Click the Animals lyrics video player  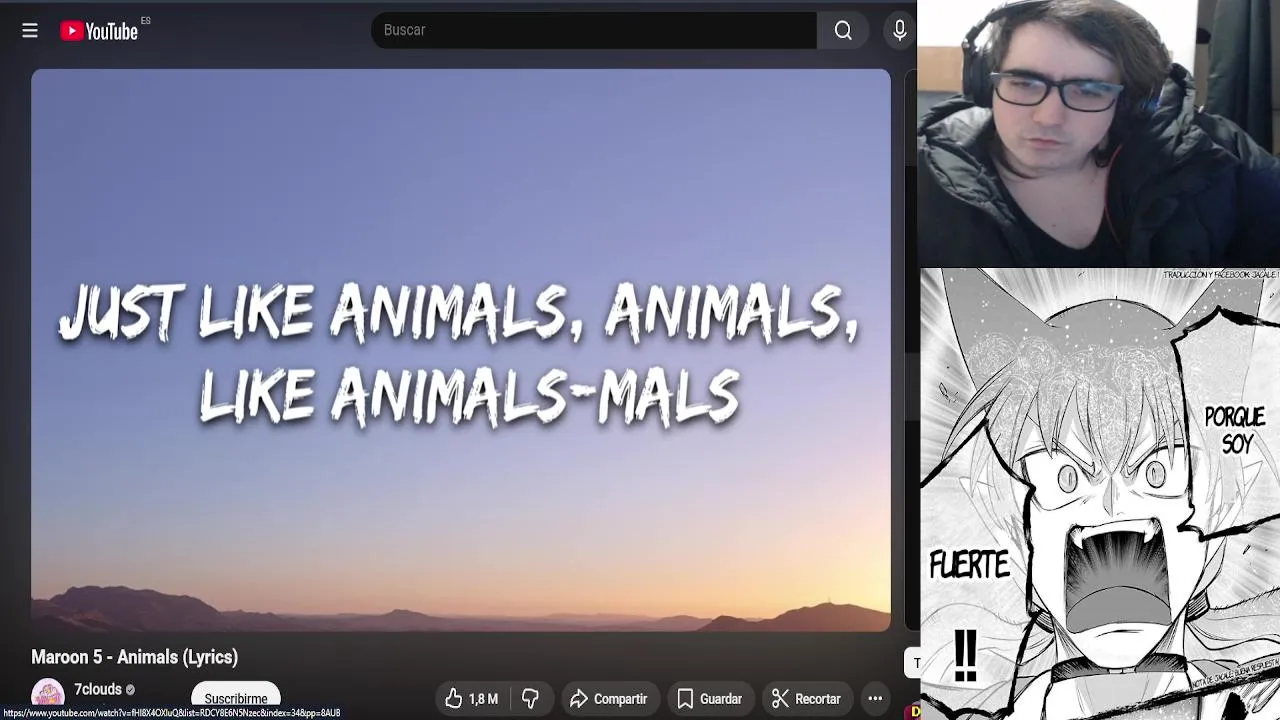tap(461, 350)
